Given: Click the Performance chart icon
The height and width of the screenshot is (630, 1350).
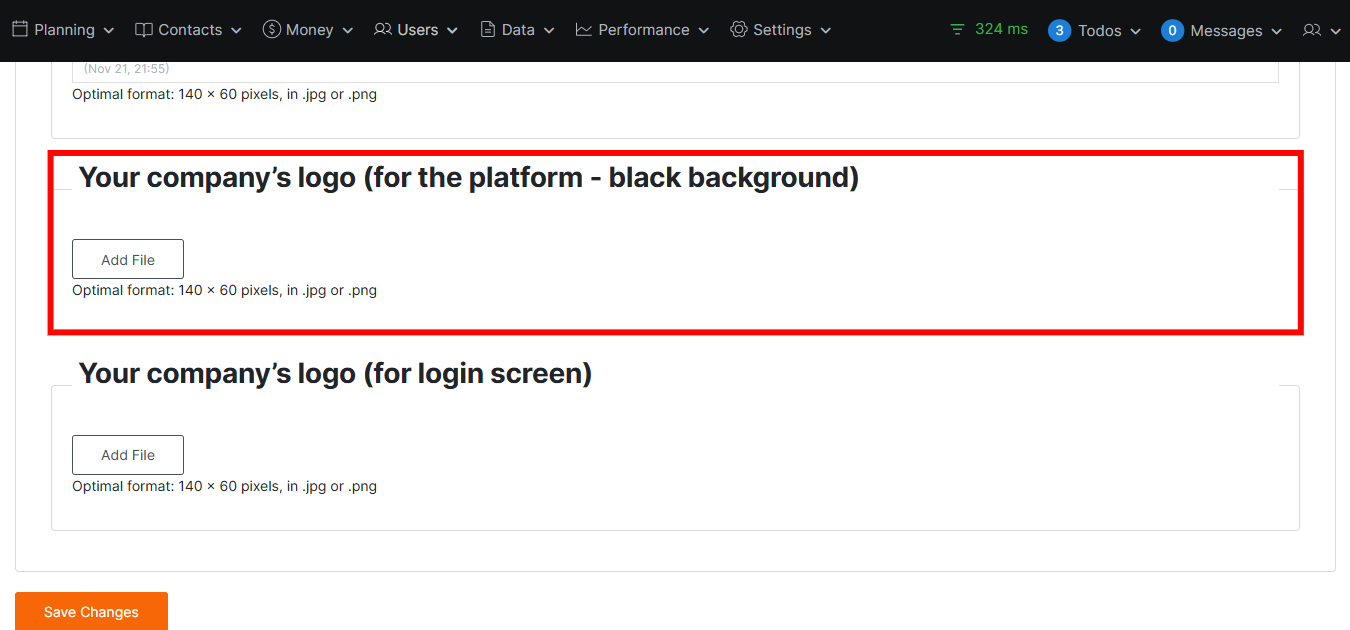Looking at the screenshot, I should 584,30.
